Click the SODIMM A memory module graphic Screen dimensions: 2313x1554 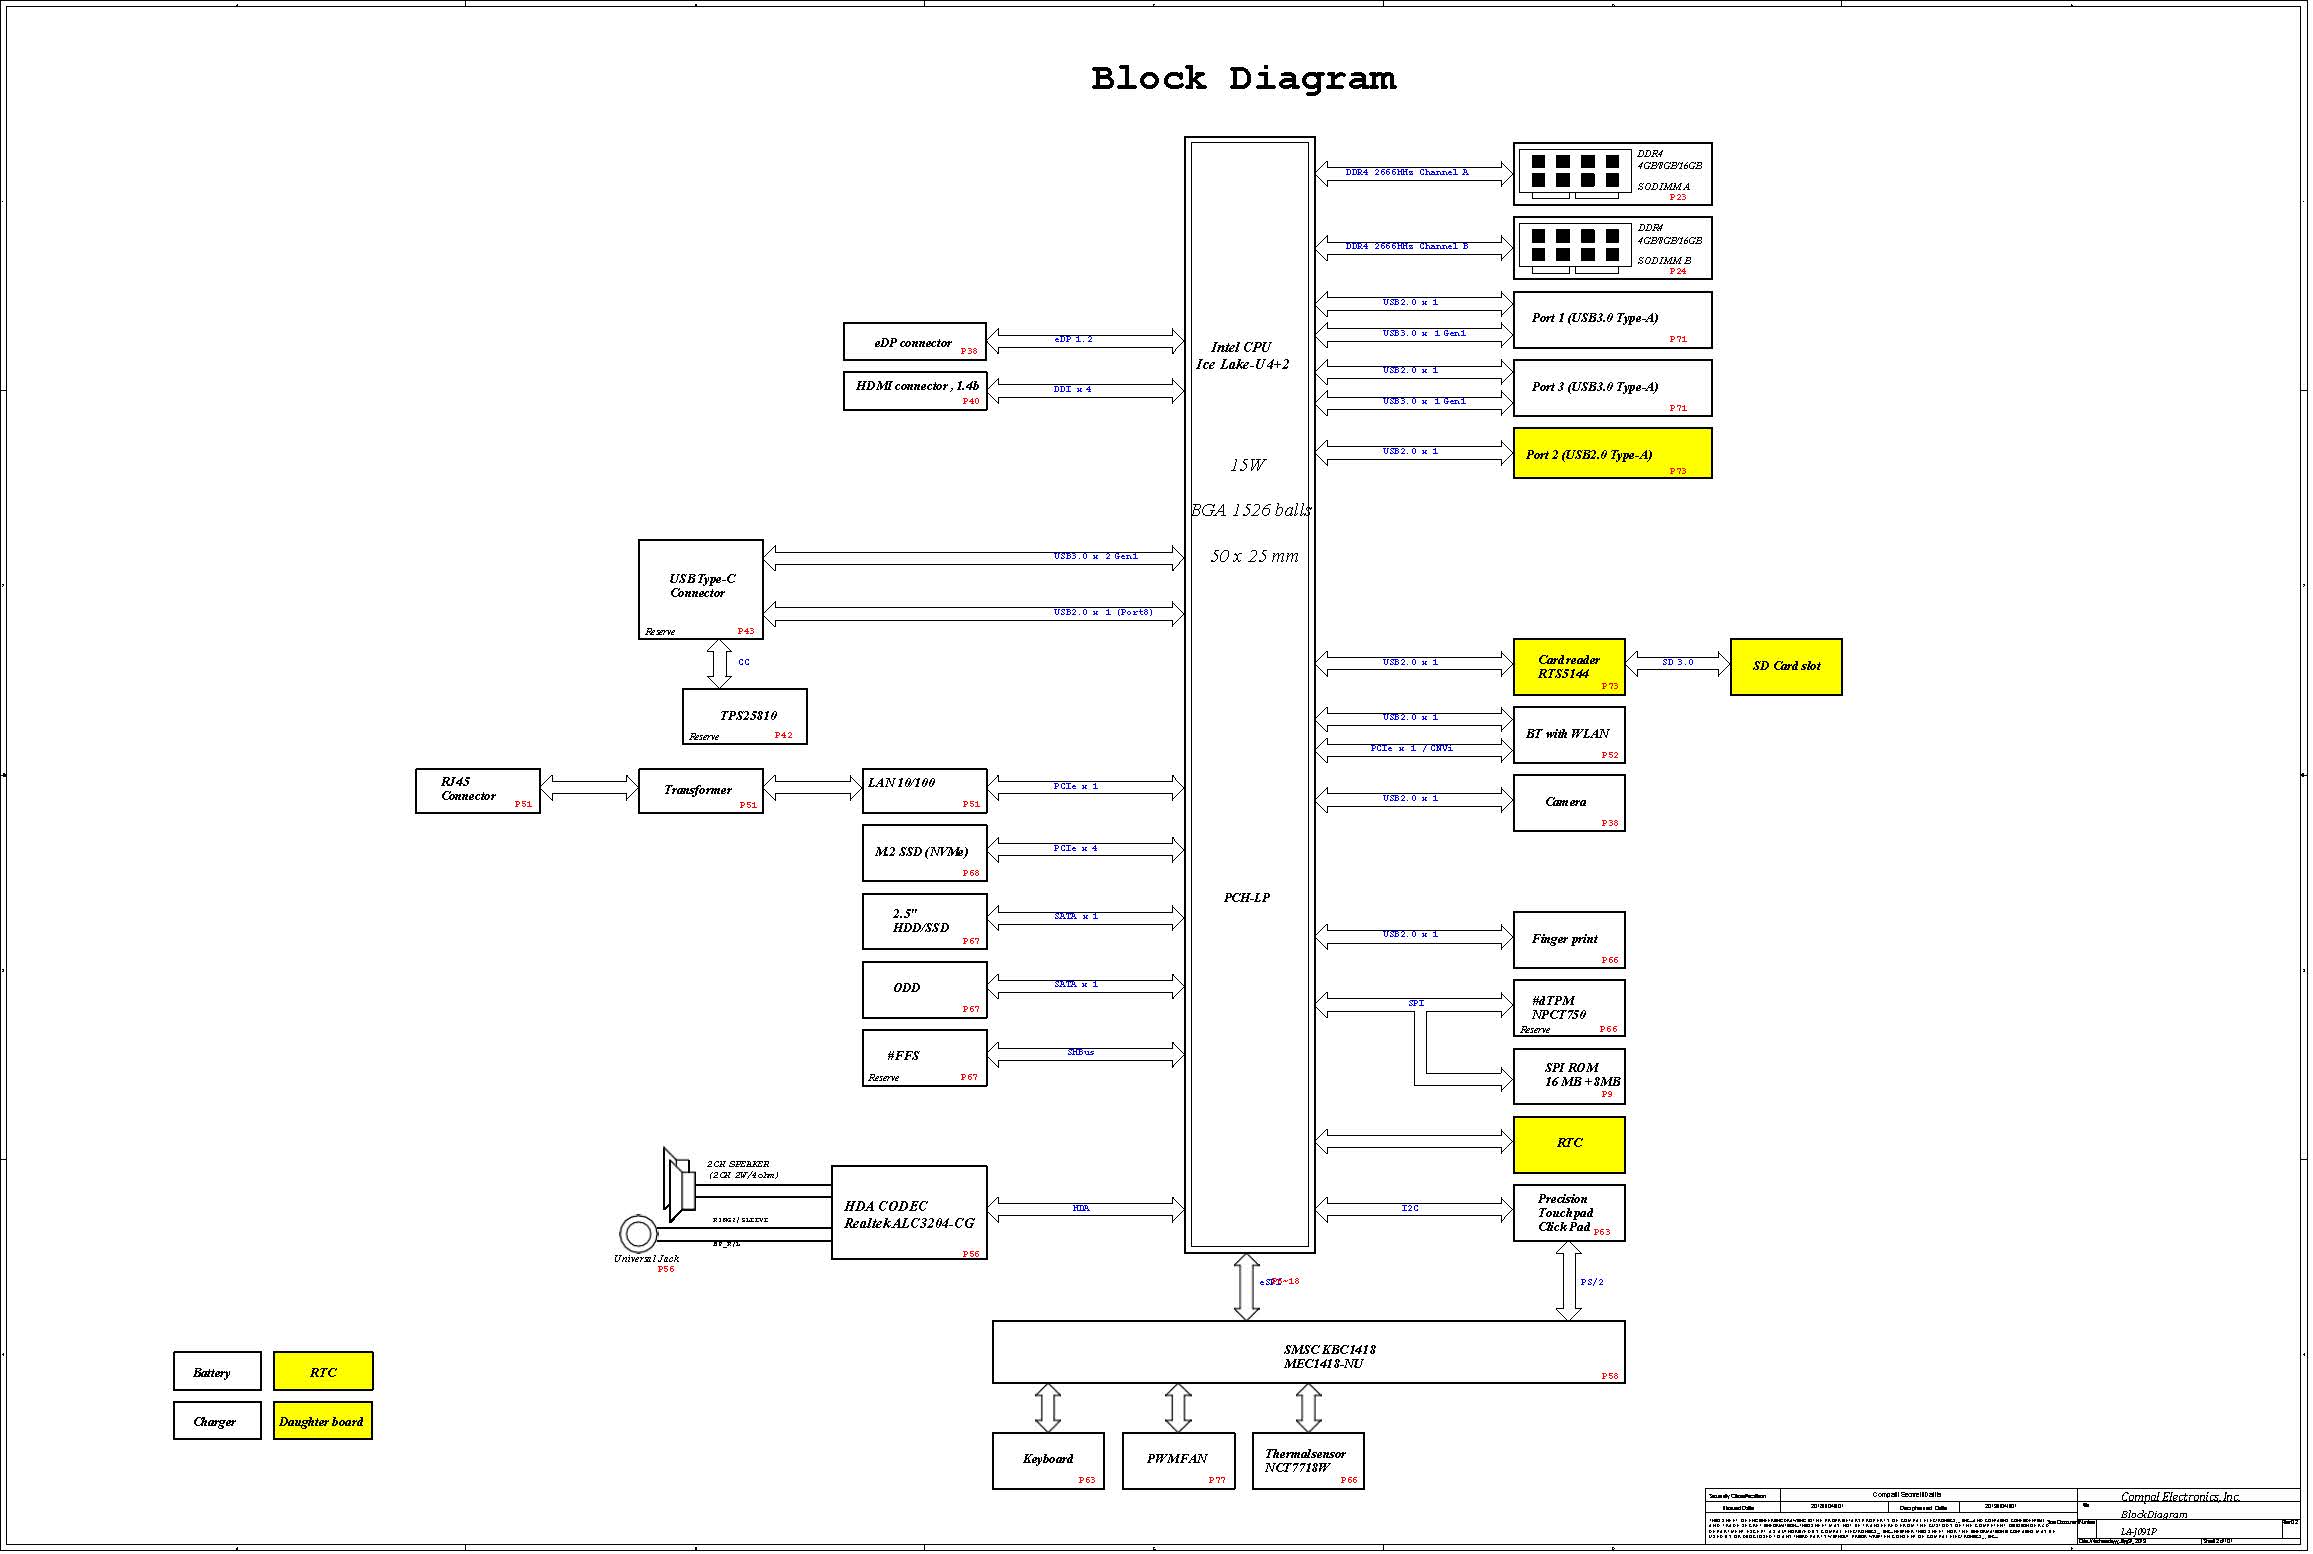pyautogui.click(x=1576, y=173)
